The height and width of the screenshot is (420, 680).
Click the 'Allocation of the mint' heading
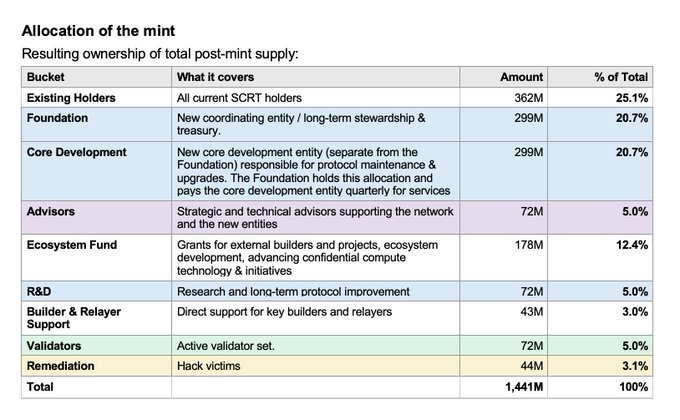[x=98, y=31]
